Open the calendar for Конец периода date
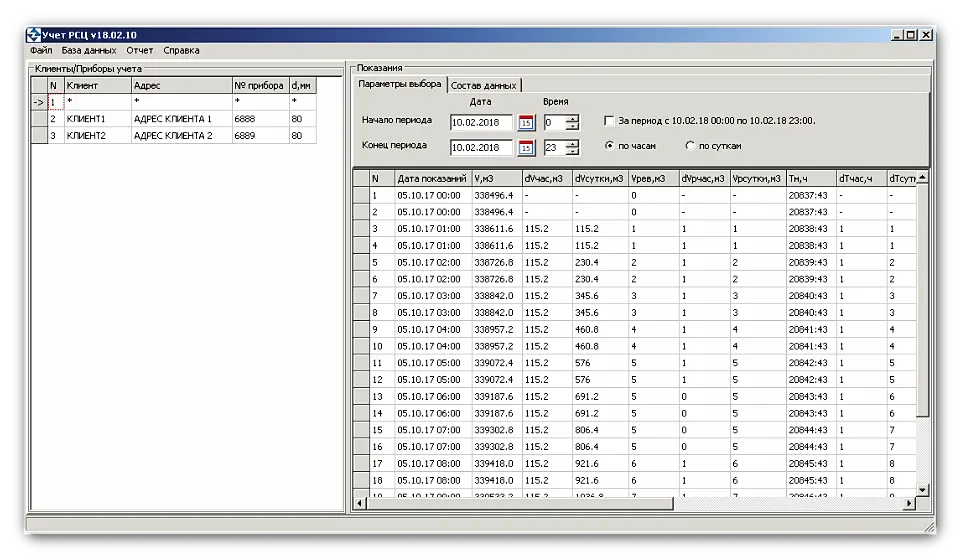960x558 pixels. pos(526,148)
